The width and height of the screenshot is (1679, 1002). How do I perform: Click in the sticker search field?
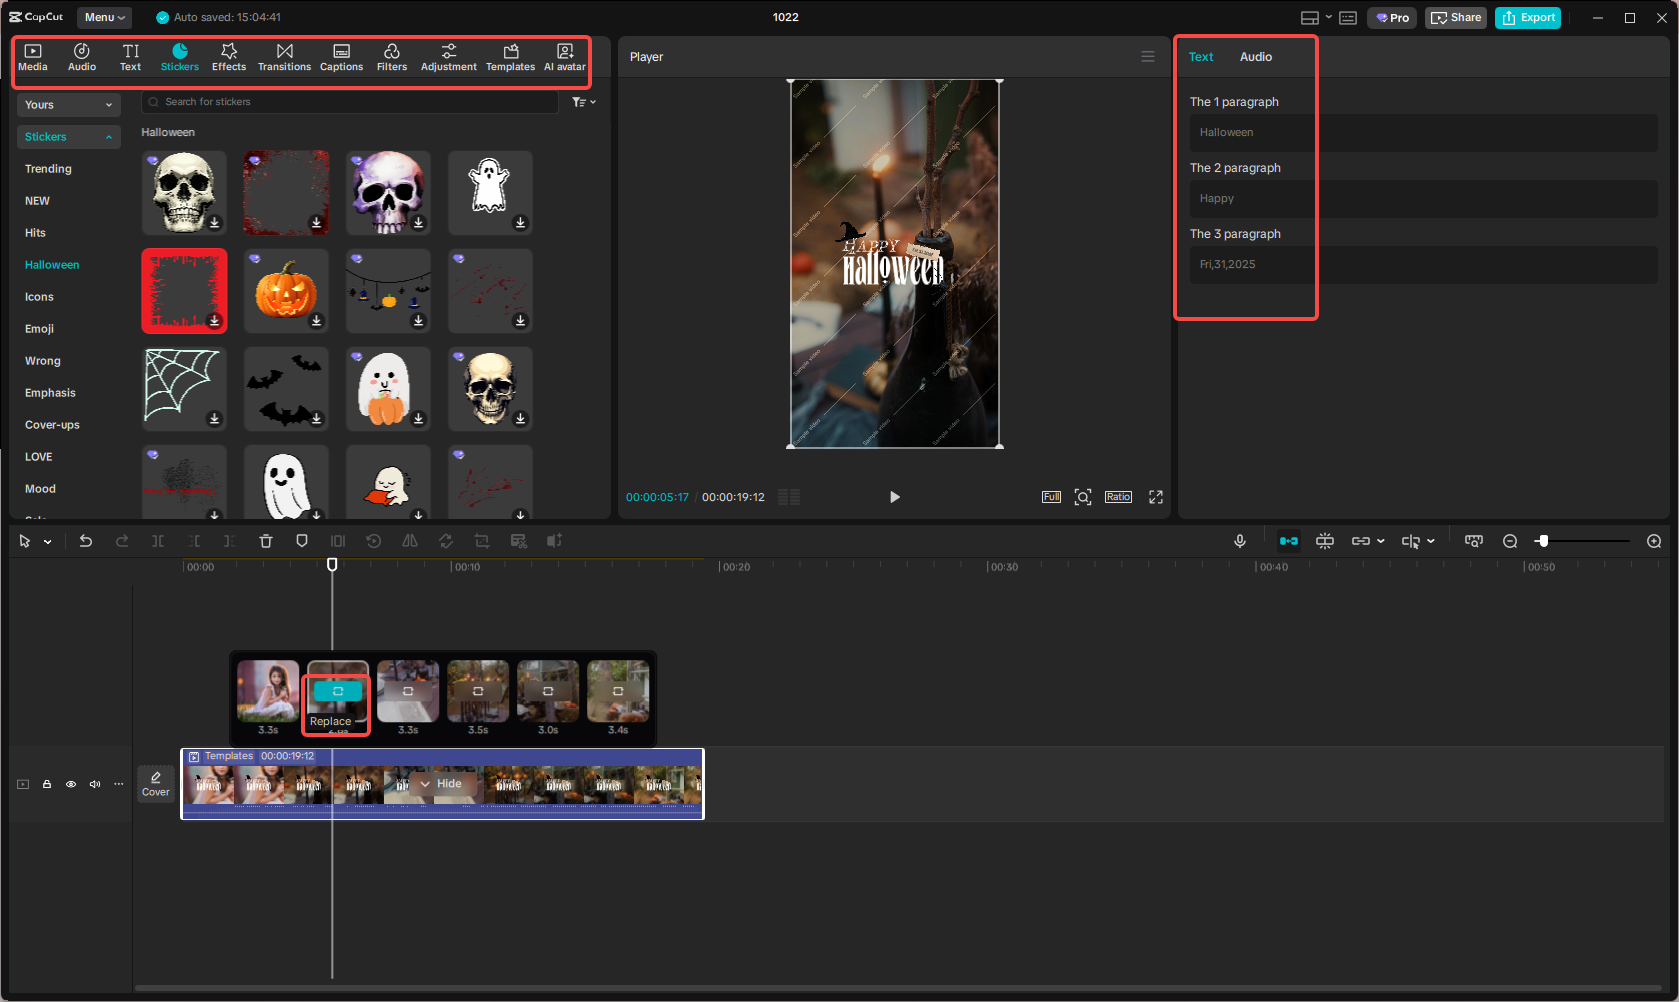(350, 102)
